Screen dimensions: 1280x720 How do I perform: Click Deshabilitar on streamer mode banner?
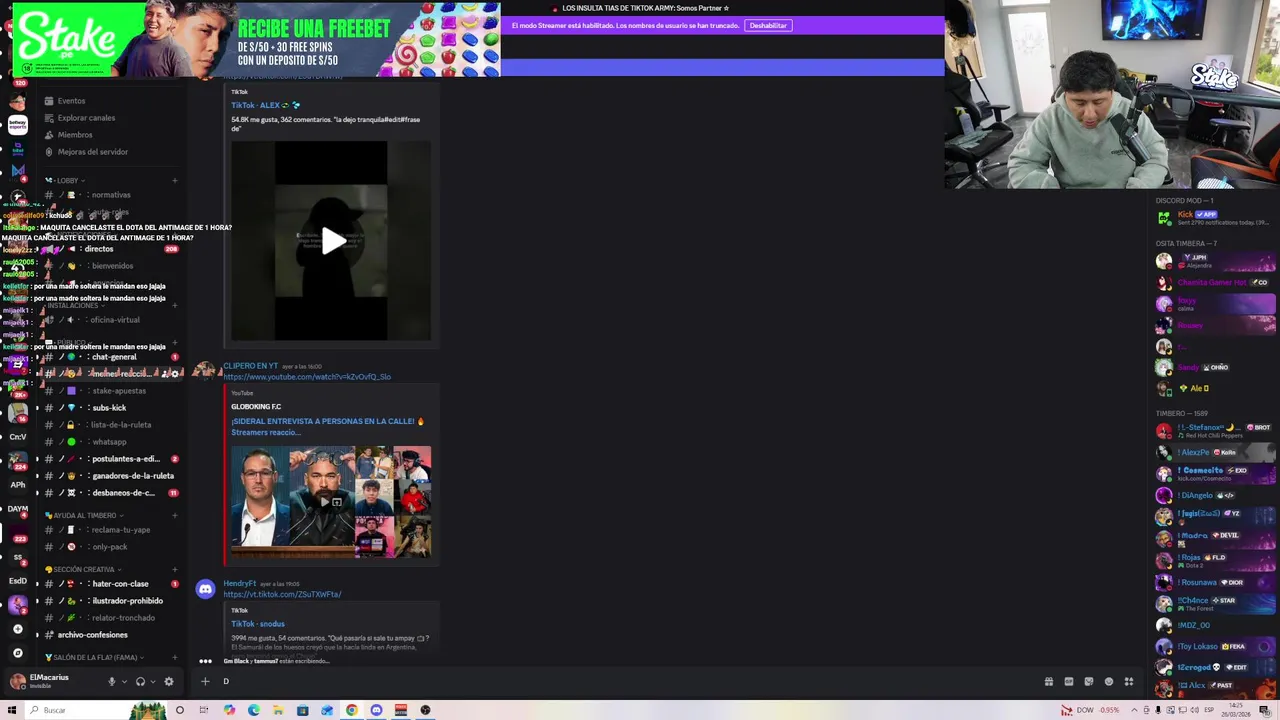(768, 25)
